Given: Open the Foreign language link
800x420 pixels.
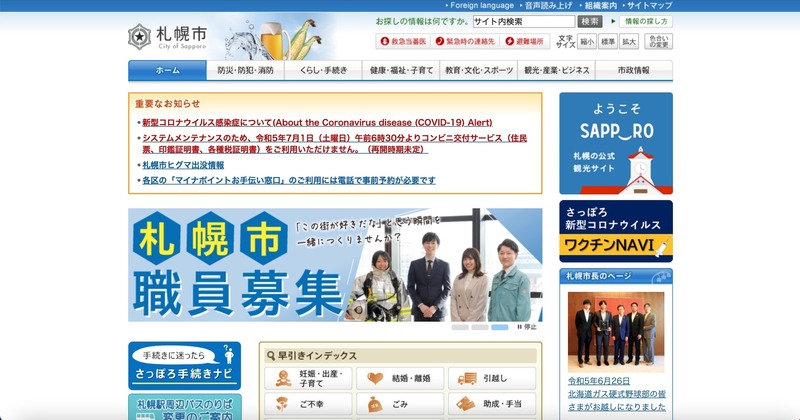Looking at the screenshot, I should [481, 6].
